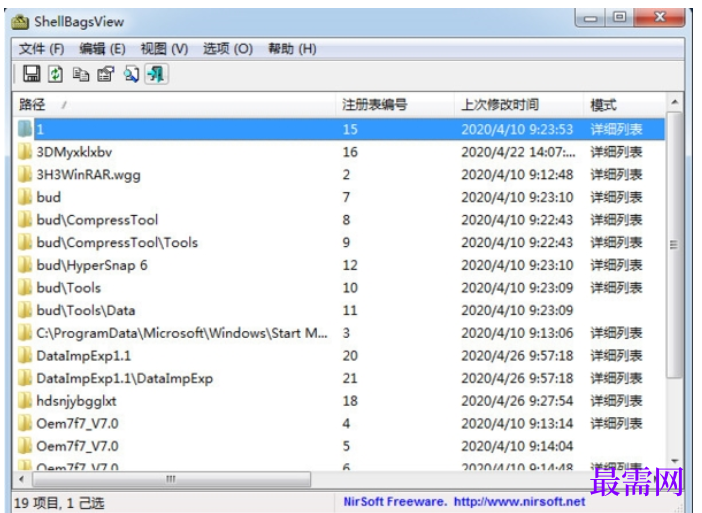Click the Exit toolbar icon

(x=156, y=74)
